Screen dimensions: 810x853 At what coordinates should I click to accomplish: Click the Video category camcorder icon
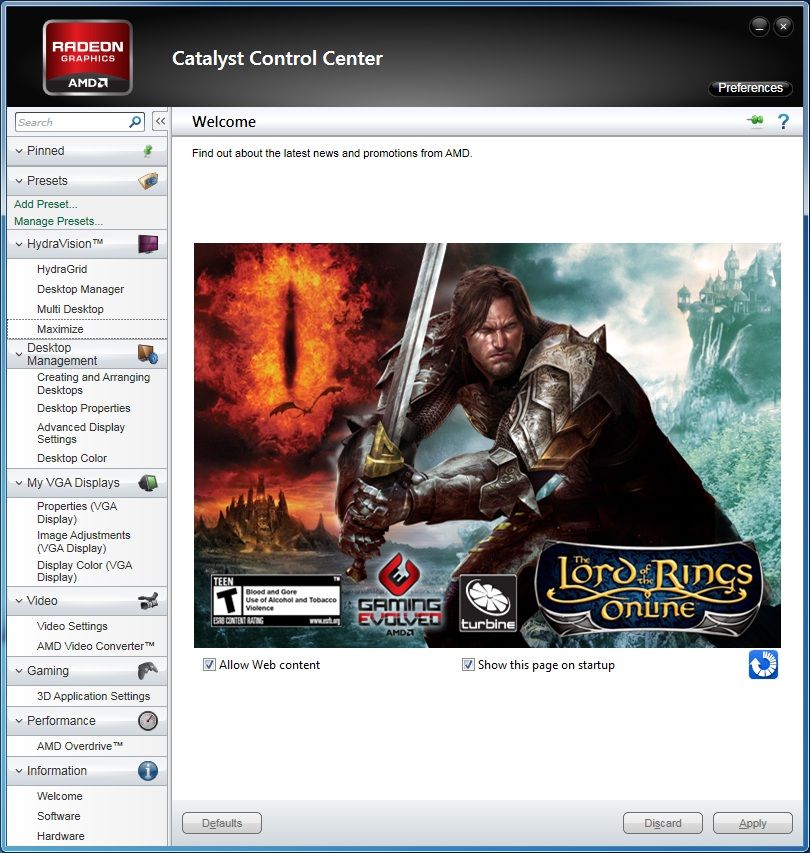(148, 601)
